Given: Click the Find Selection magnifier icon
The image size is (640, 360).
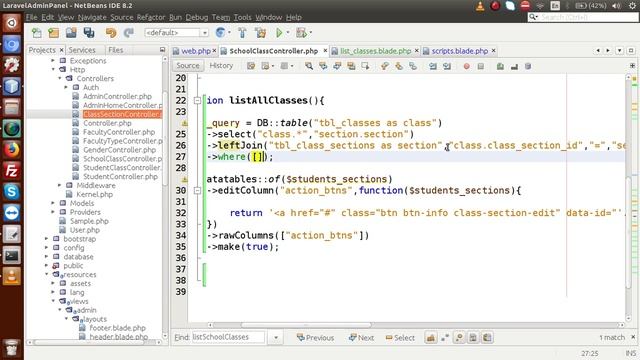Looking at the screenshot, I should (x=309, y=66).
